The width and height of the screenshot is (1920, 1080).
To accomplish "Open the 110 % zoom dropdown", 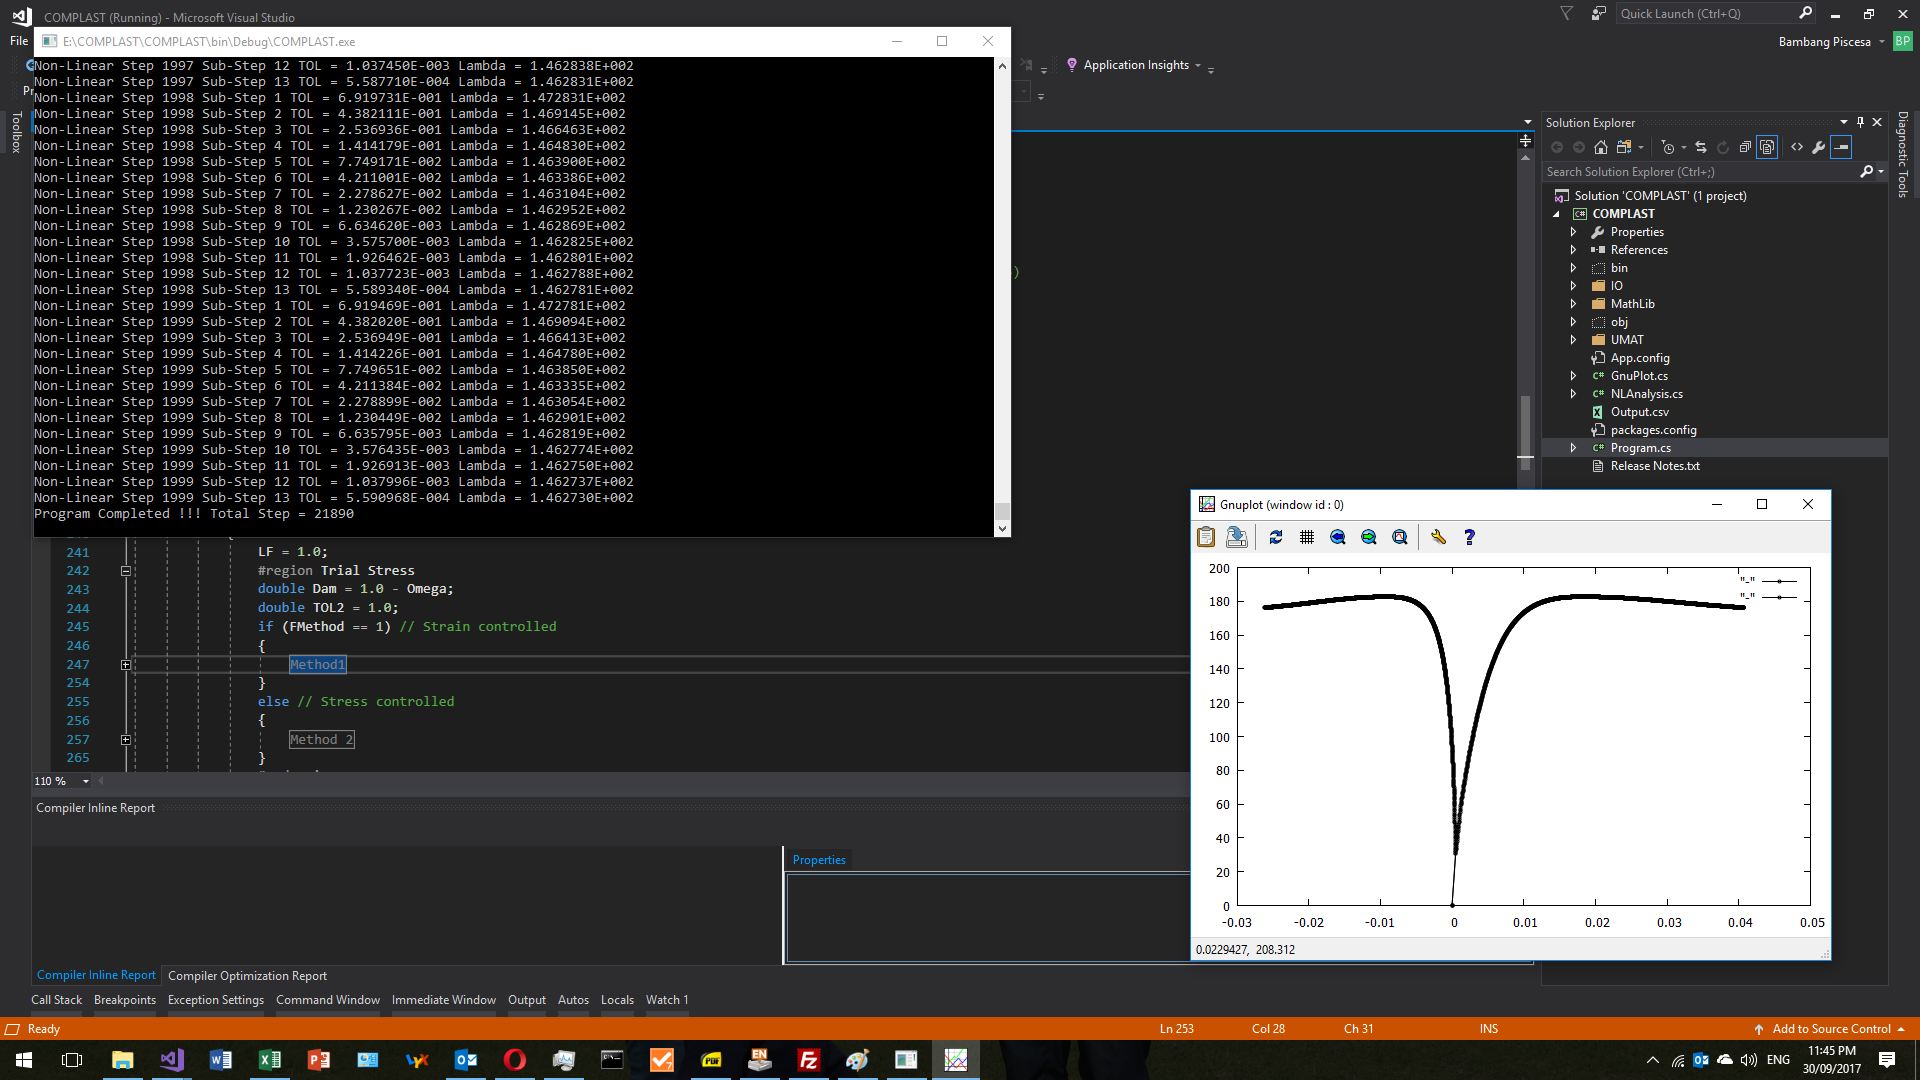I will coord(86,781).
